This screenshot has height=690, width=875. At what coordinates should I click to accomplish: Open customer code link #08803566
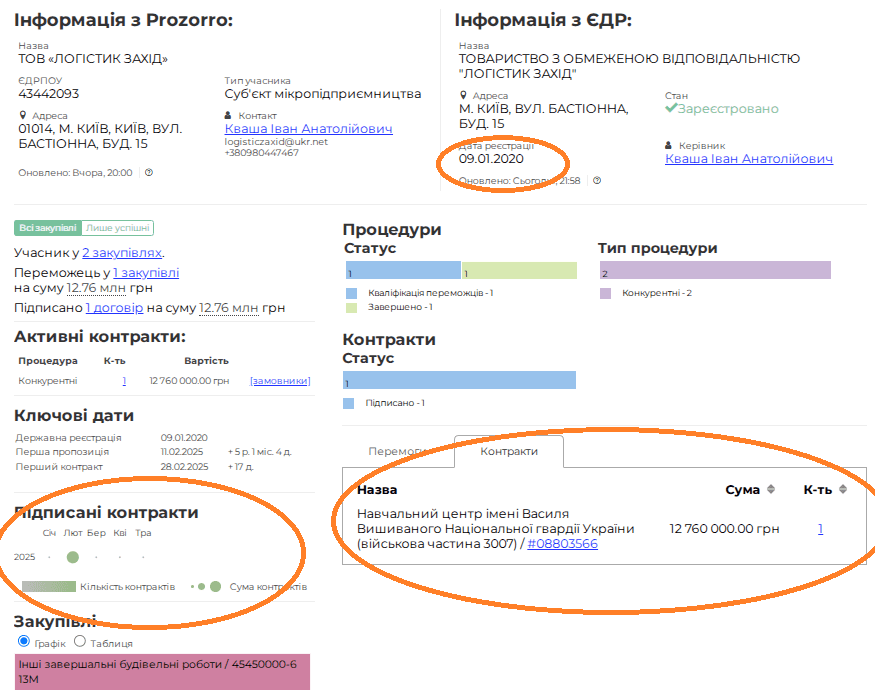[562, 543]
